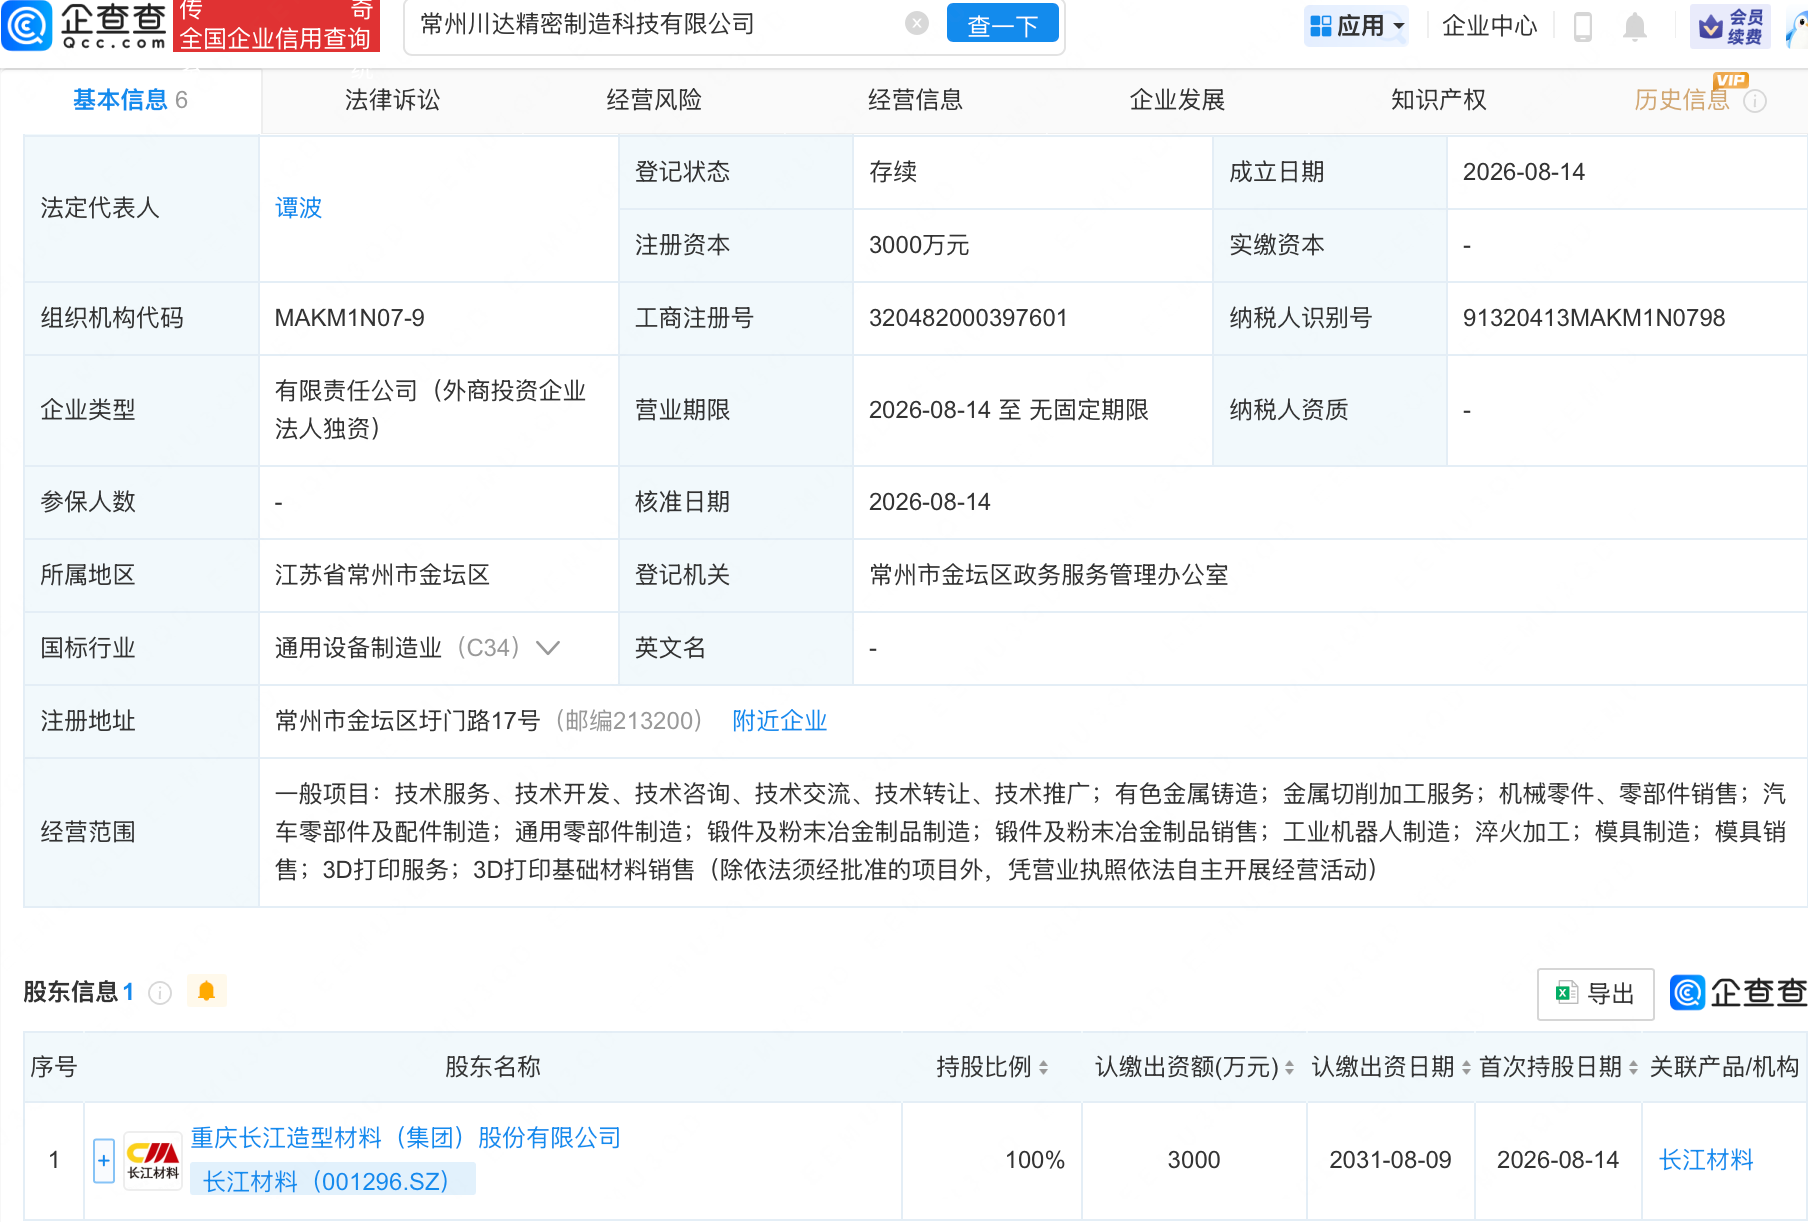Viewport: 1808px width, 1222px height.
Task: Open the notifications bell in header
Action: [1635, 26]
